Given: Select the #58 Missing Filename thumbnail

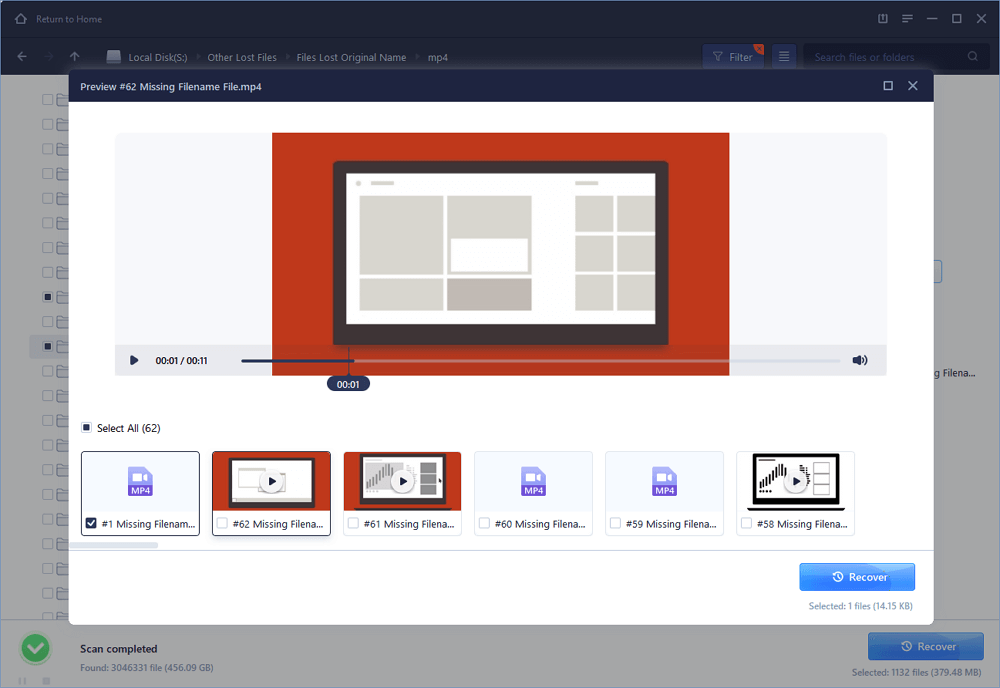Looking at the screenshot, I should (795, 482).
